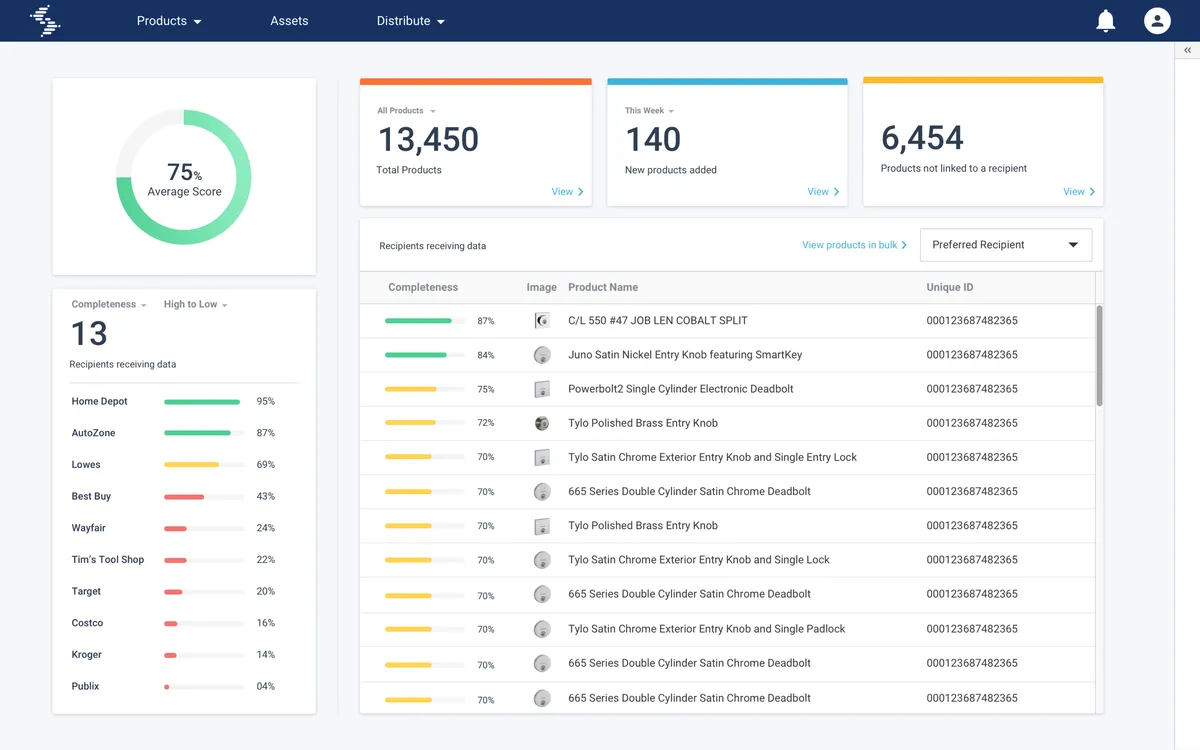Collapse the right side panel using the double chevron

pyautogui.click(x=1187, y=50)
